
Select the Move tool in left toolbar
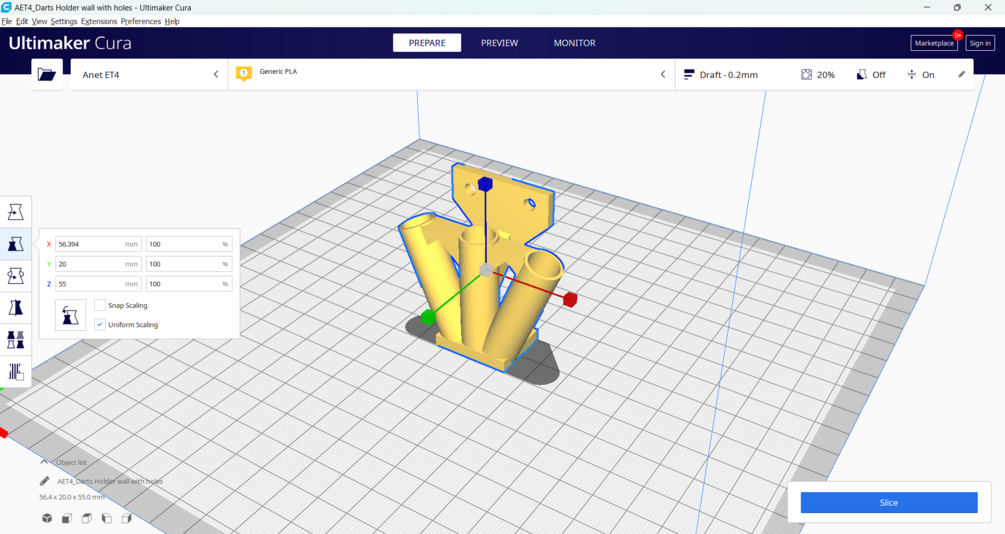[x=15, y=212]
